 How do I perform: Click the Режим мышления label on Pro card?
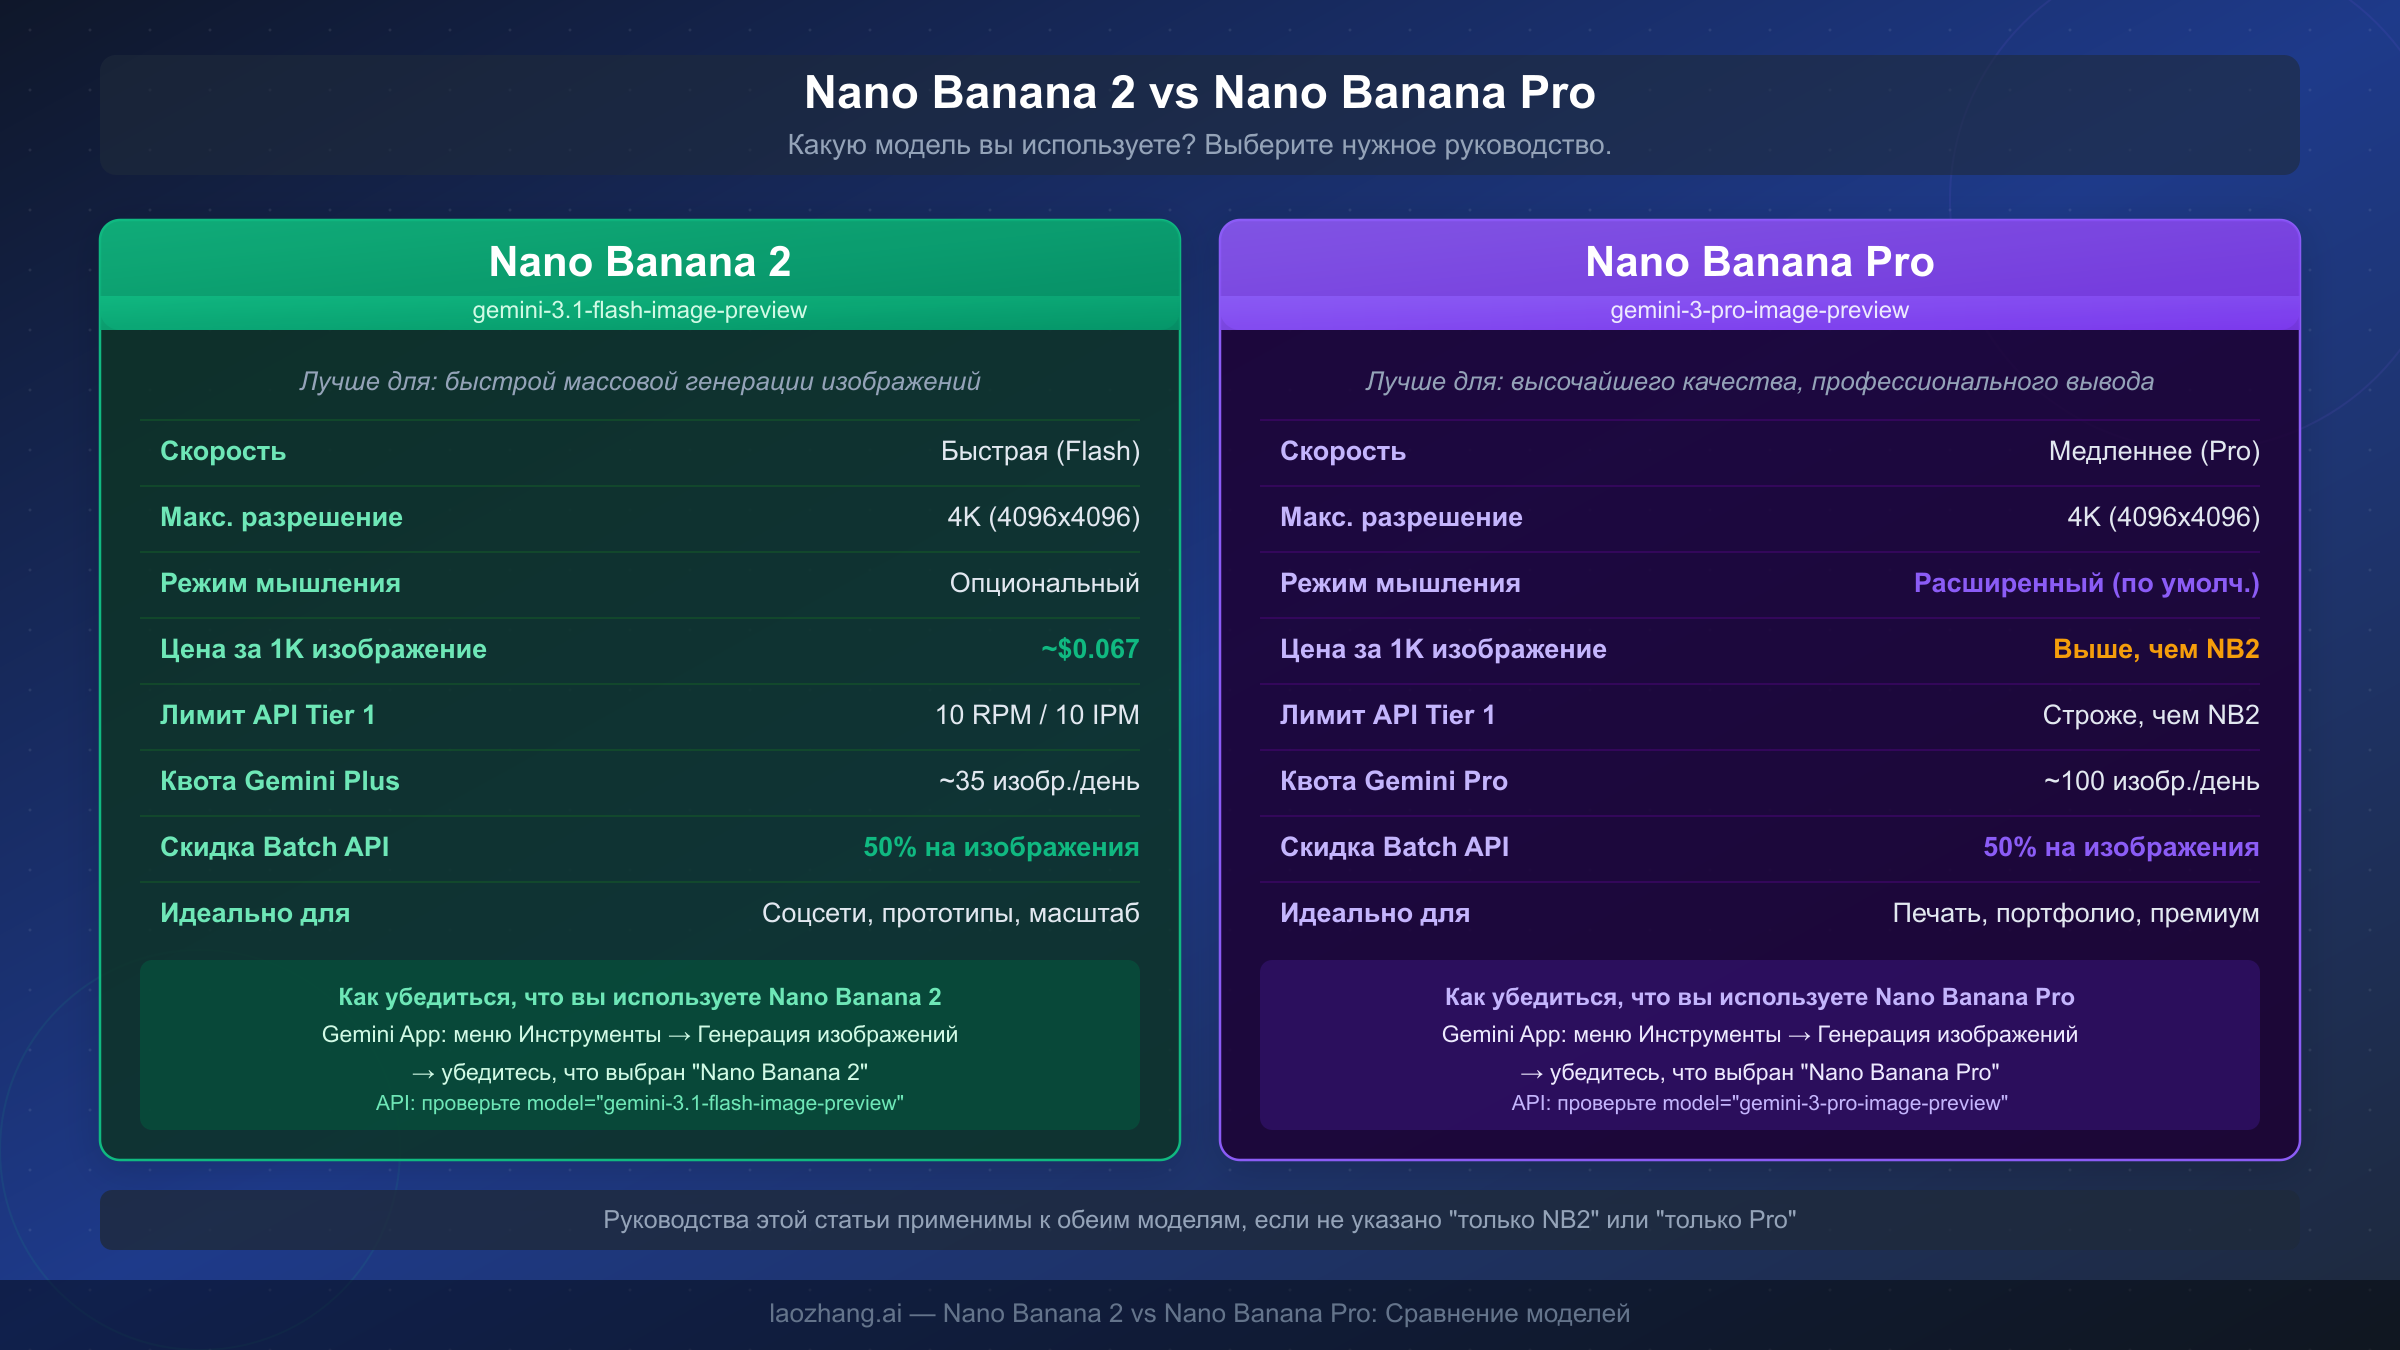pos(1400,583)
